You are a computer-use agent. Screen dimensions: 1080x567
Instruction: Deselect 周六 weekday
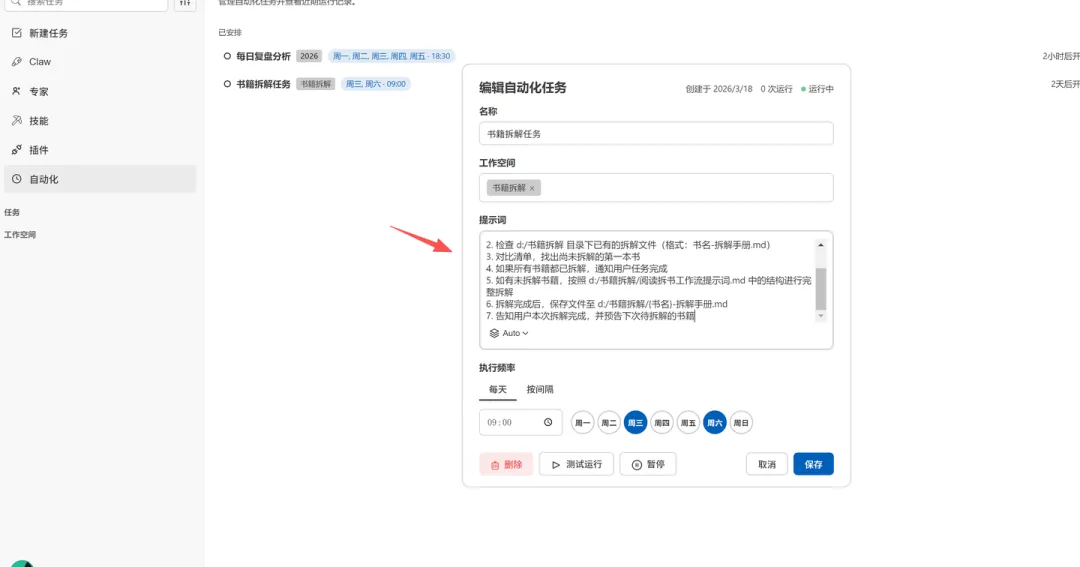tap(714, 422)
